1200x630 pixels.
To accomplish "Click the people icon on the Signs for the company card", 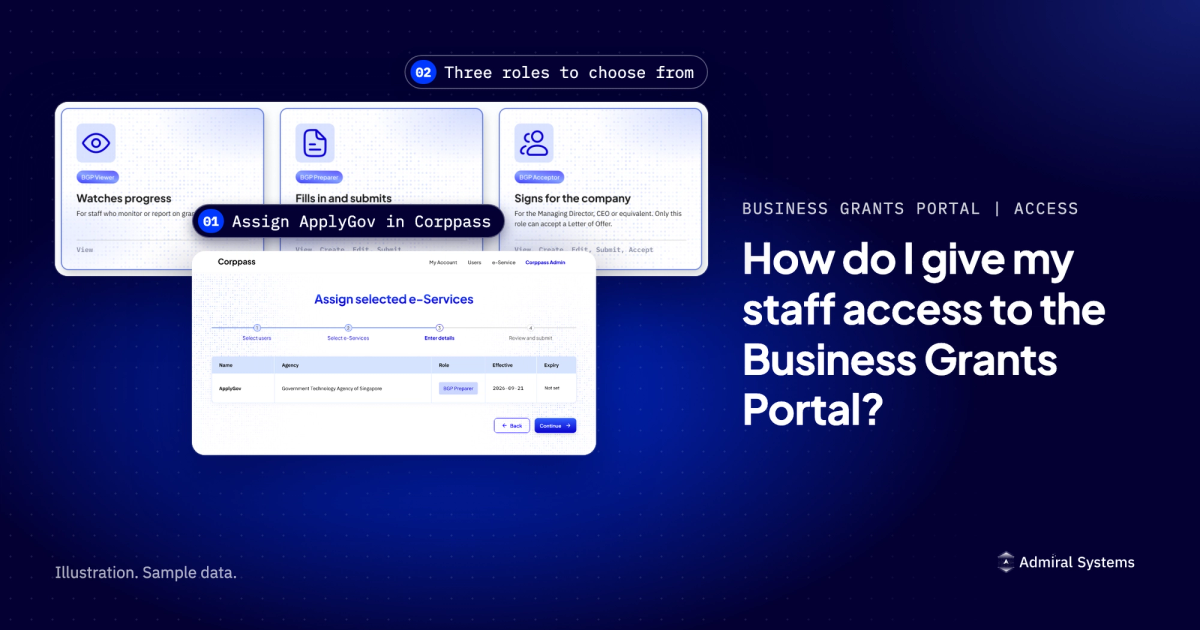I will [x=534, y=143].
